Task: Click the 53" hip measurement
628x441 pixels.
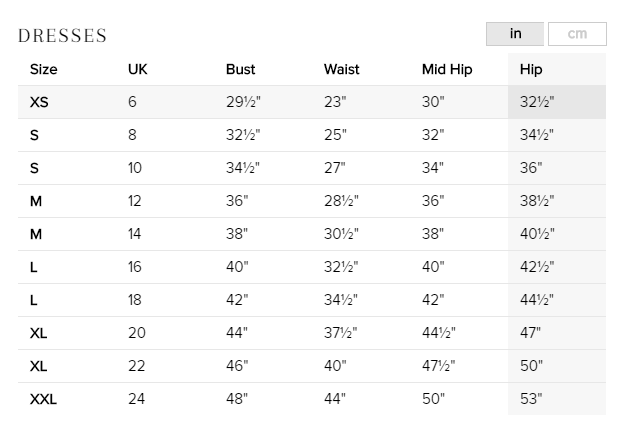Action: [531, 399]
